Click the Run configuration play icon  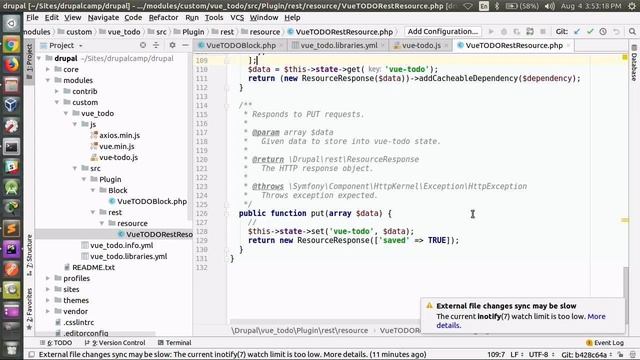tap(491, 31)
